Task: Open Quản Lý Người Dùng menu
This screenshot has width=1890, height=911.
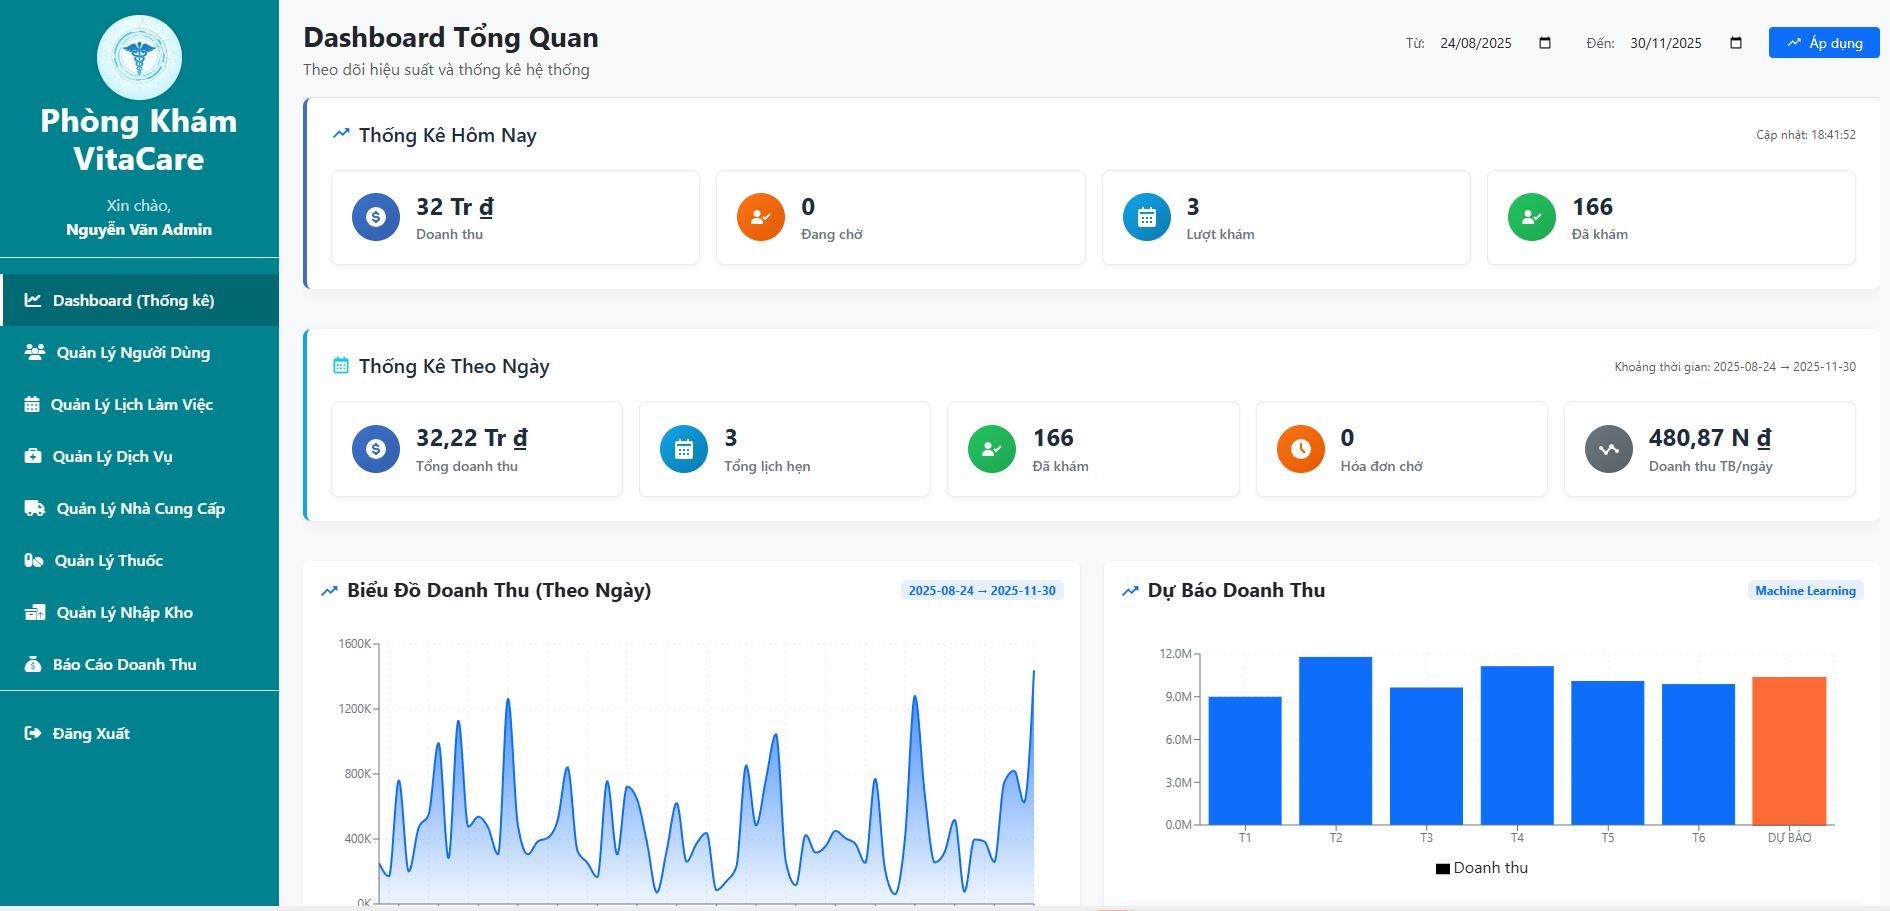Action: click(x=132, y=352)
